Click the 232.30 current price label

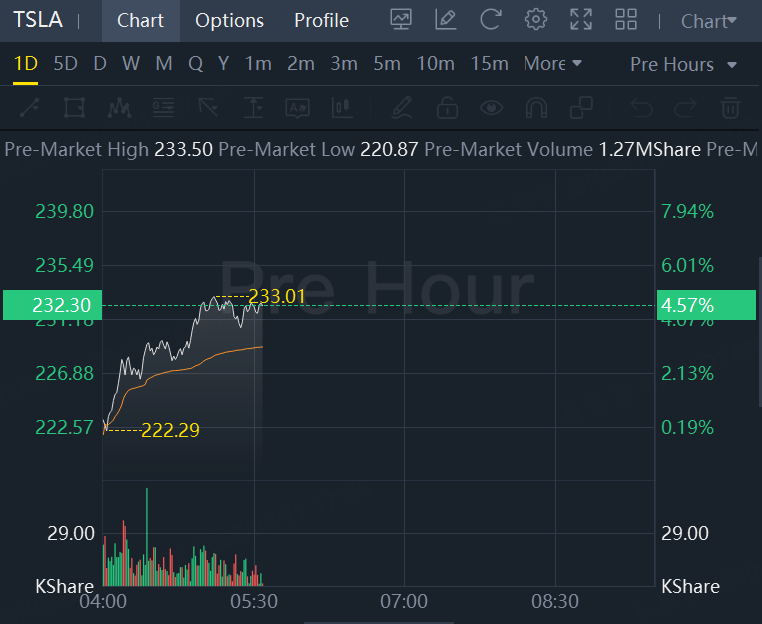tap(52, 305)
